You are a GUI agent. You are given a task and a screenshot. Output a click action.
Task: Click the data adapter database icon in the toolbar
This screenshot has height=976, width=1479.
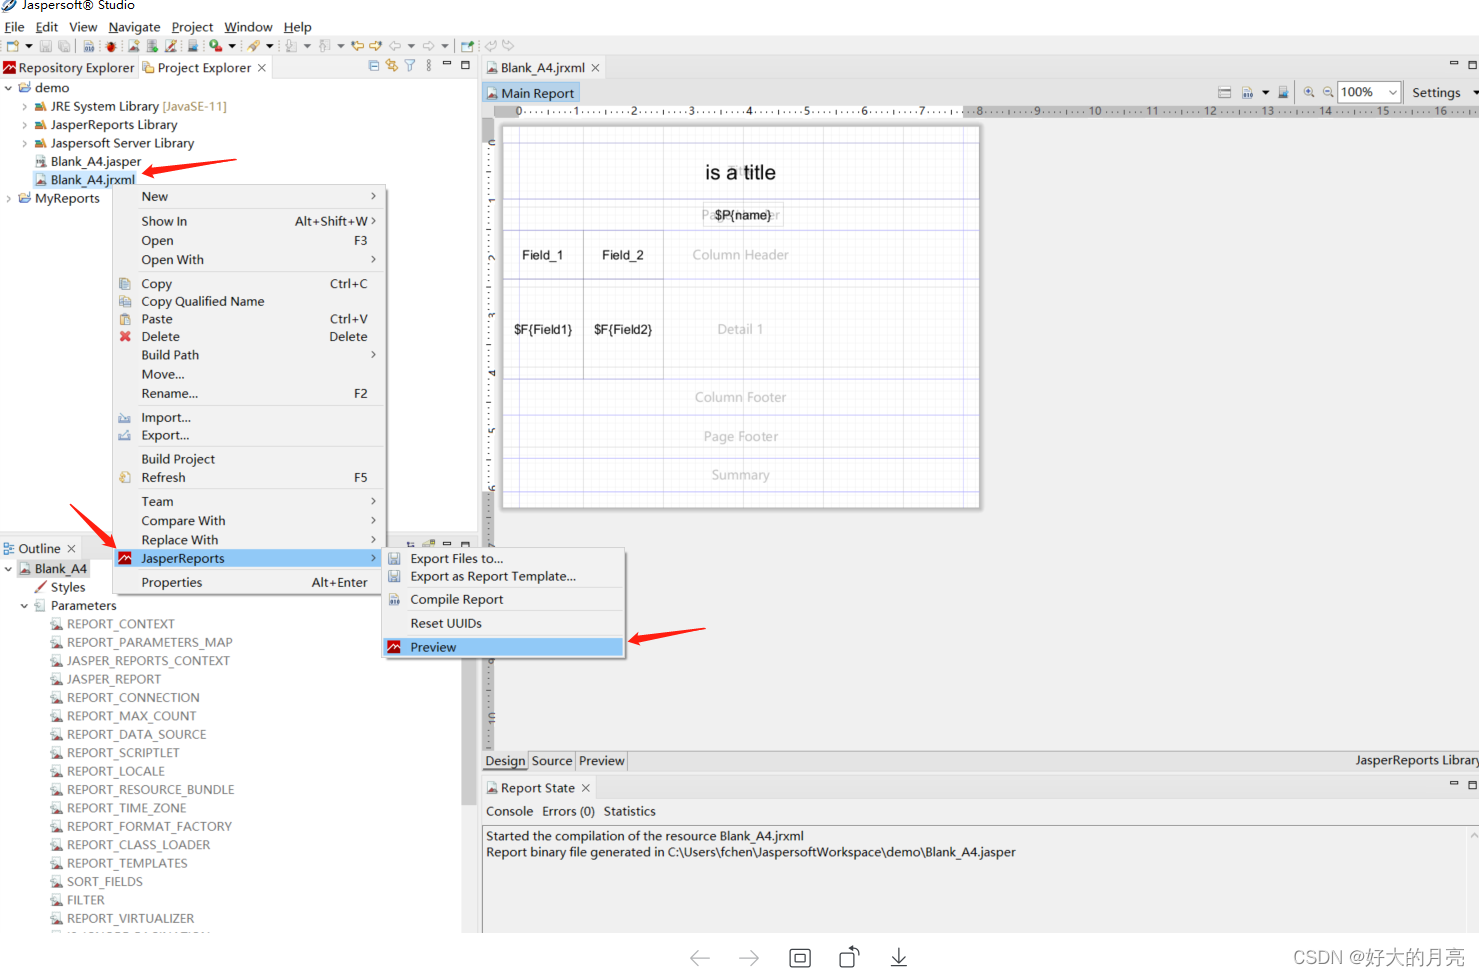[x=152, y=46]
